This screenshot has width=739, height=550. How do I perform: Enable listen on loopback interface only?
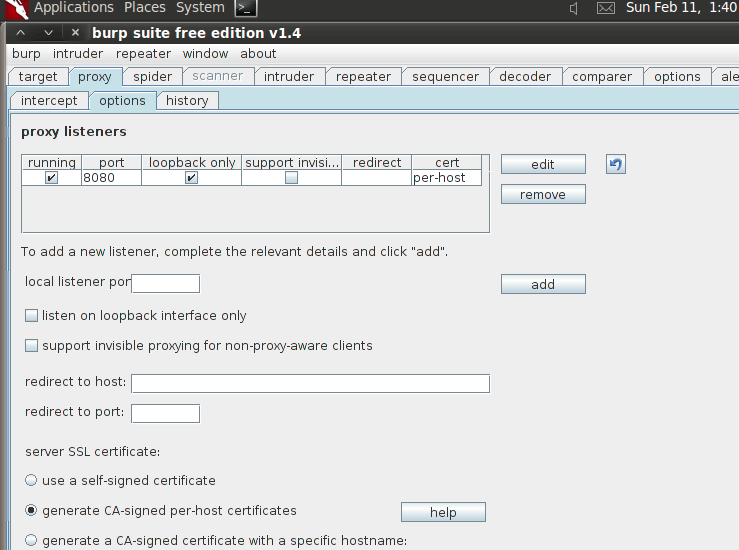click(x=32, y=316)
